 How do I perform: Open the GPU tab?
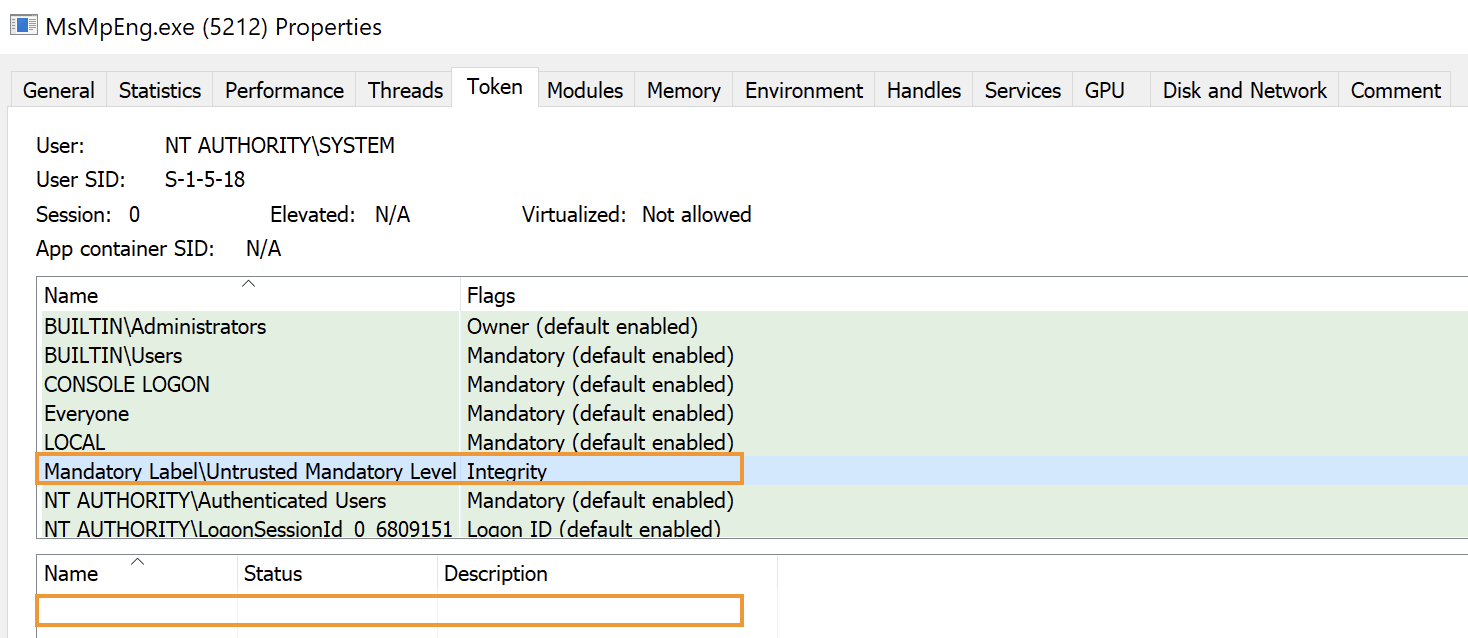tap(1104, 90)
